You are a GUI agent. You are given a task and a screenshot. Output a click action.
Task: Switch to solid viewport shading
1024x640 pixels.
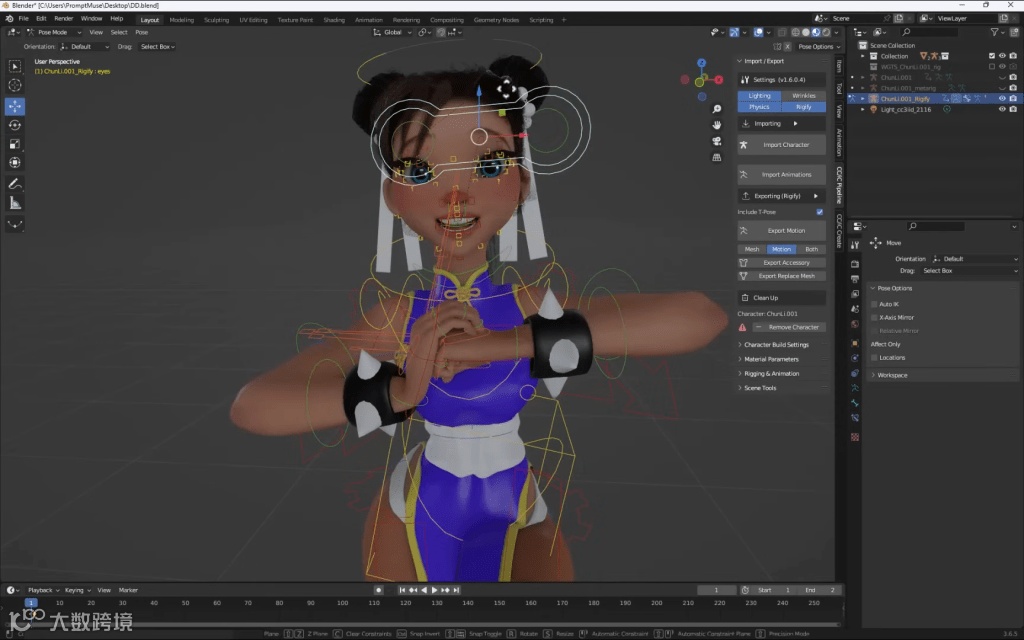pyautogui.click(x=806, y=32)
